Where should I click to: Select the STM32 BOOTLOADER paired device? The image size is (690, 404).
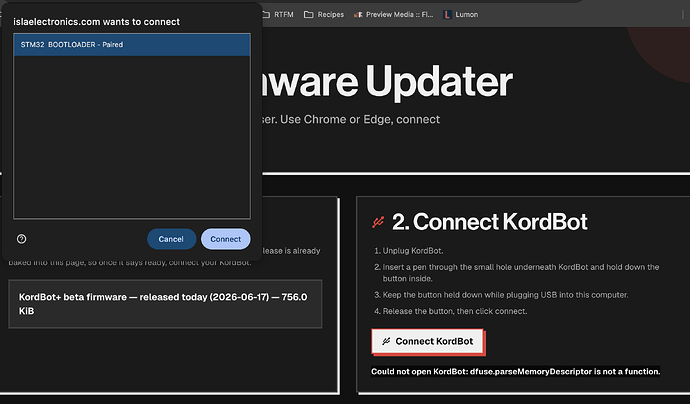tap(132, 44)
